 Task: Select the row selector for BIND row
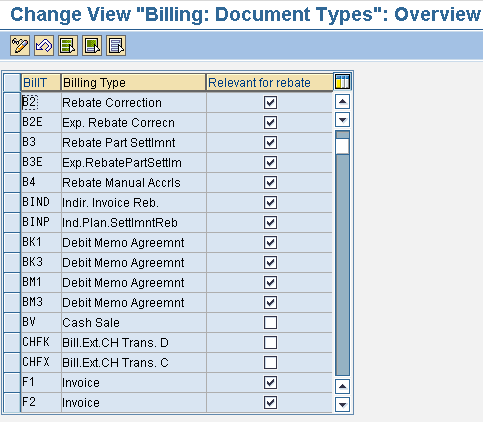click(x=12, y=202)
